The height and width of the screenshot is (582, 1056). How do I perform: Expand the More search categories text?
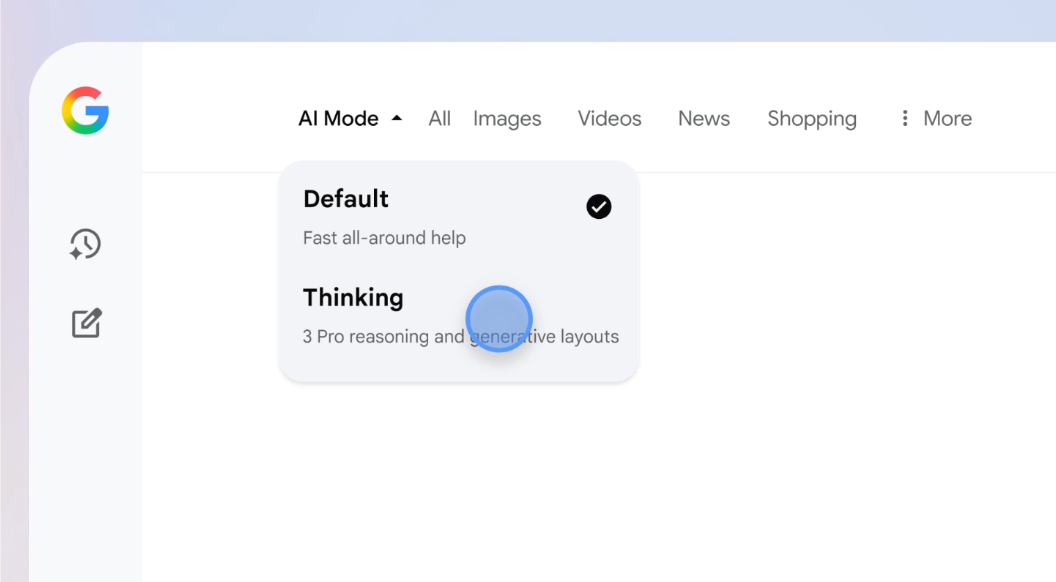pos(947,118)
